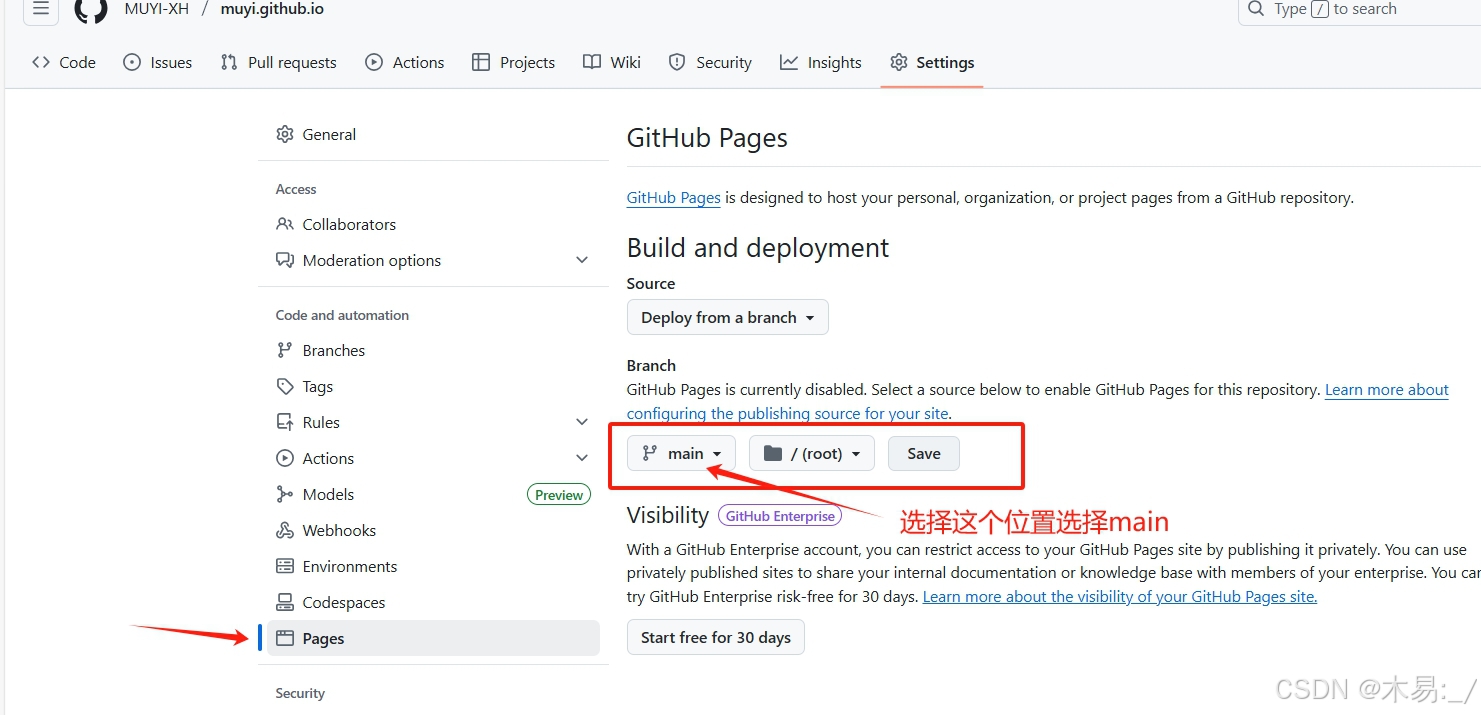The height and width of the screenshot is (715, 1481).
Task: Open General settings in sidebar
Action: coord(433,134)
